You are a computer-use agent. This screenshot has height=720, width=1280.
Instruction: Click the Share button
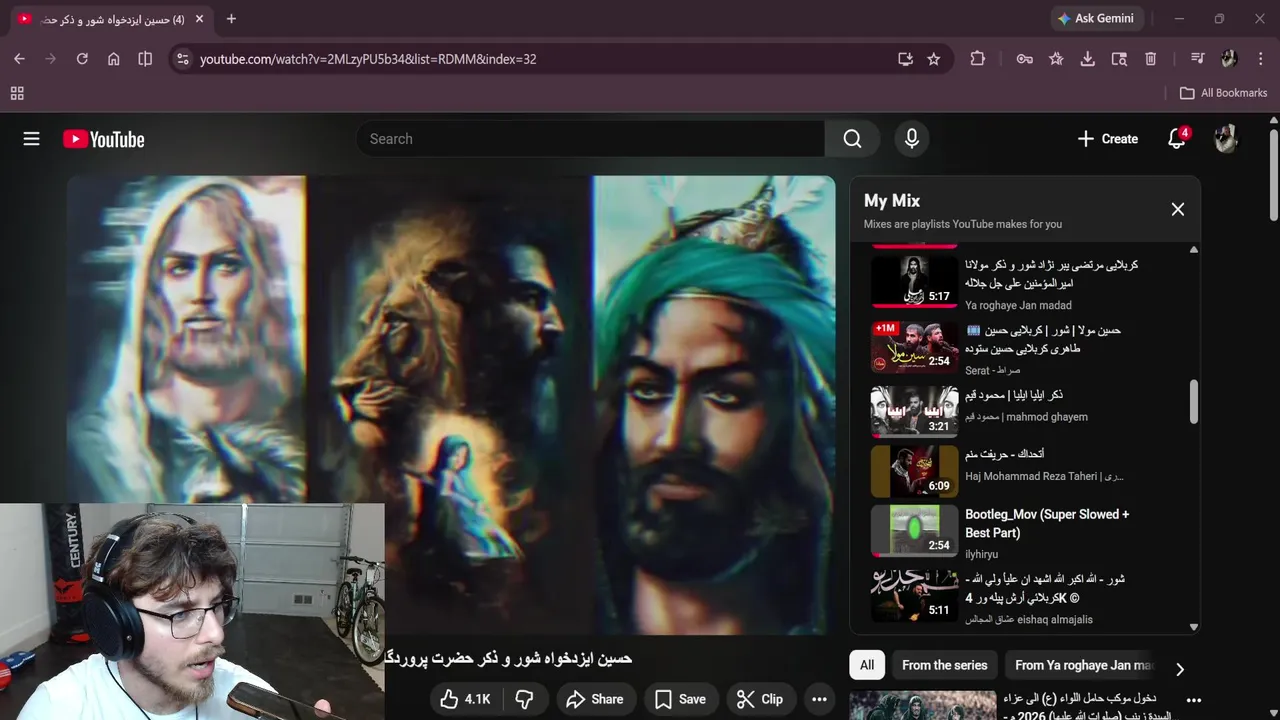click(595, 699)
